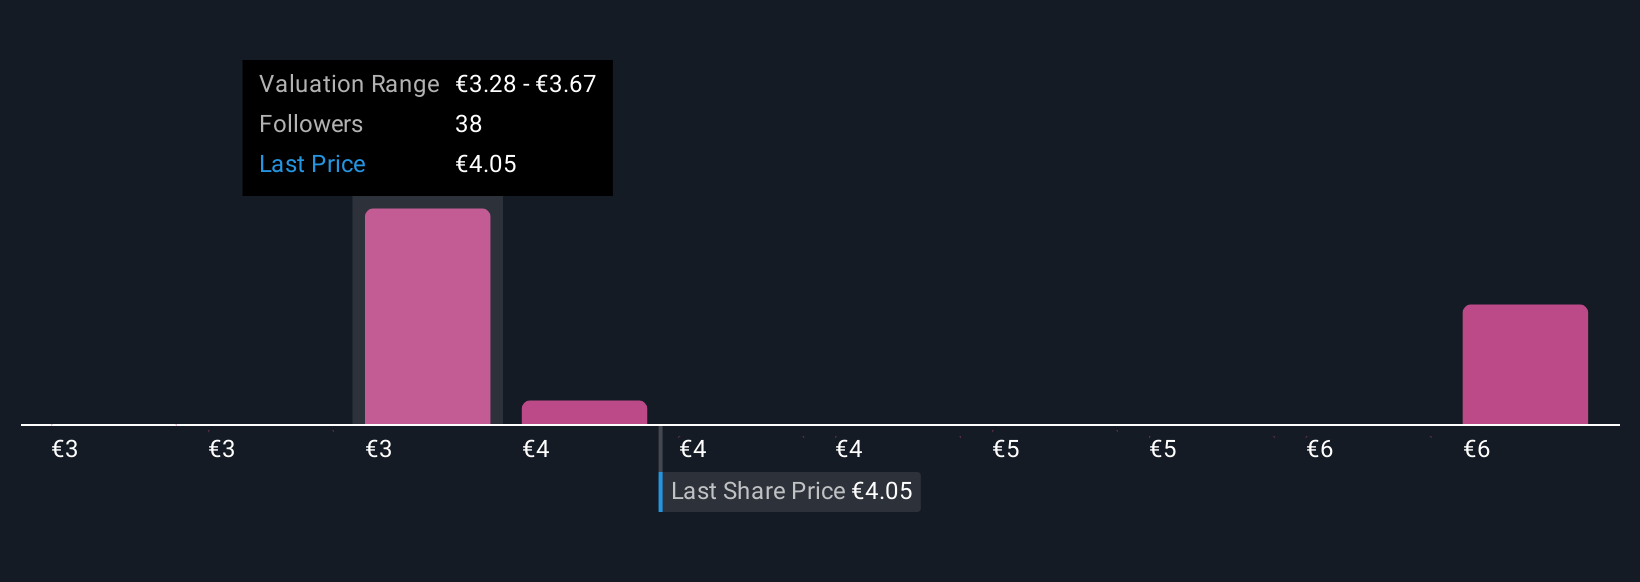Select the first €5 axis label
This screenshot has width=1640, height=582.
point(1006,449)
